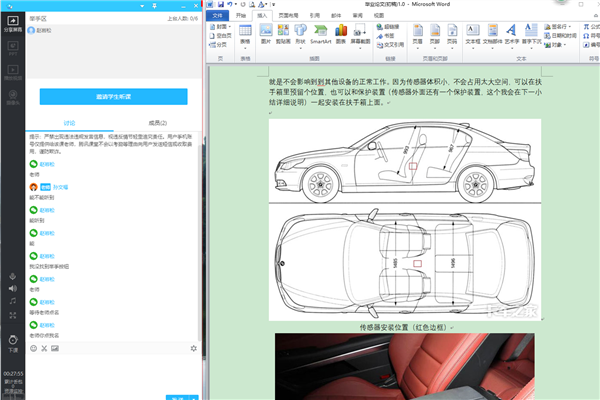Screen dimensions: 600x400
Task: Click the Hyperlink (超链接) button
Action: [x=388, y=26]
